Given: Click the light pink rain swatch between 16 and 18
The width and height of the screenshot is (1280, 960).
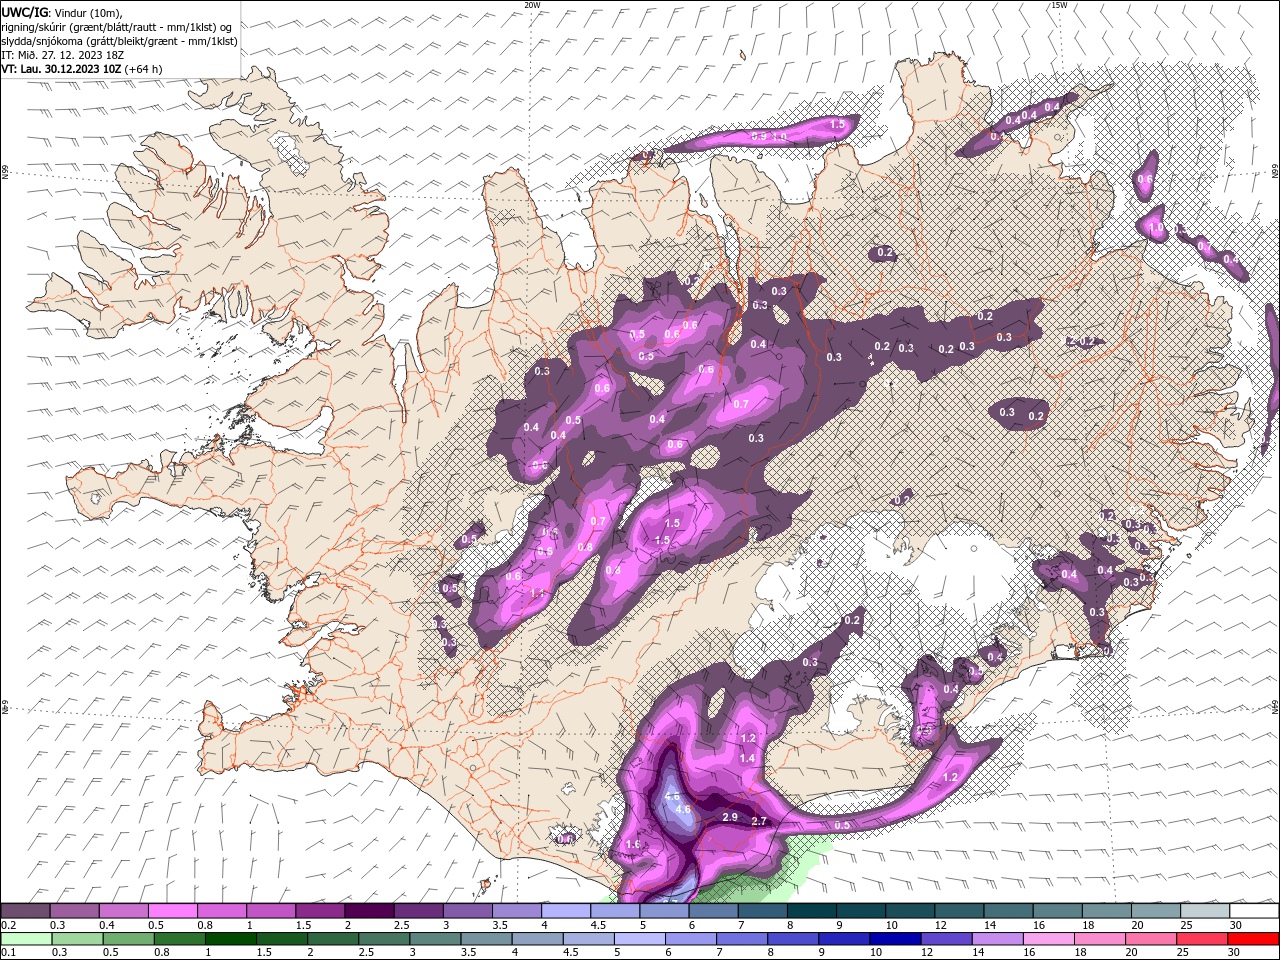Looking at the screenshot, I should point(1047,938).
